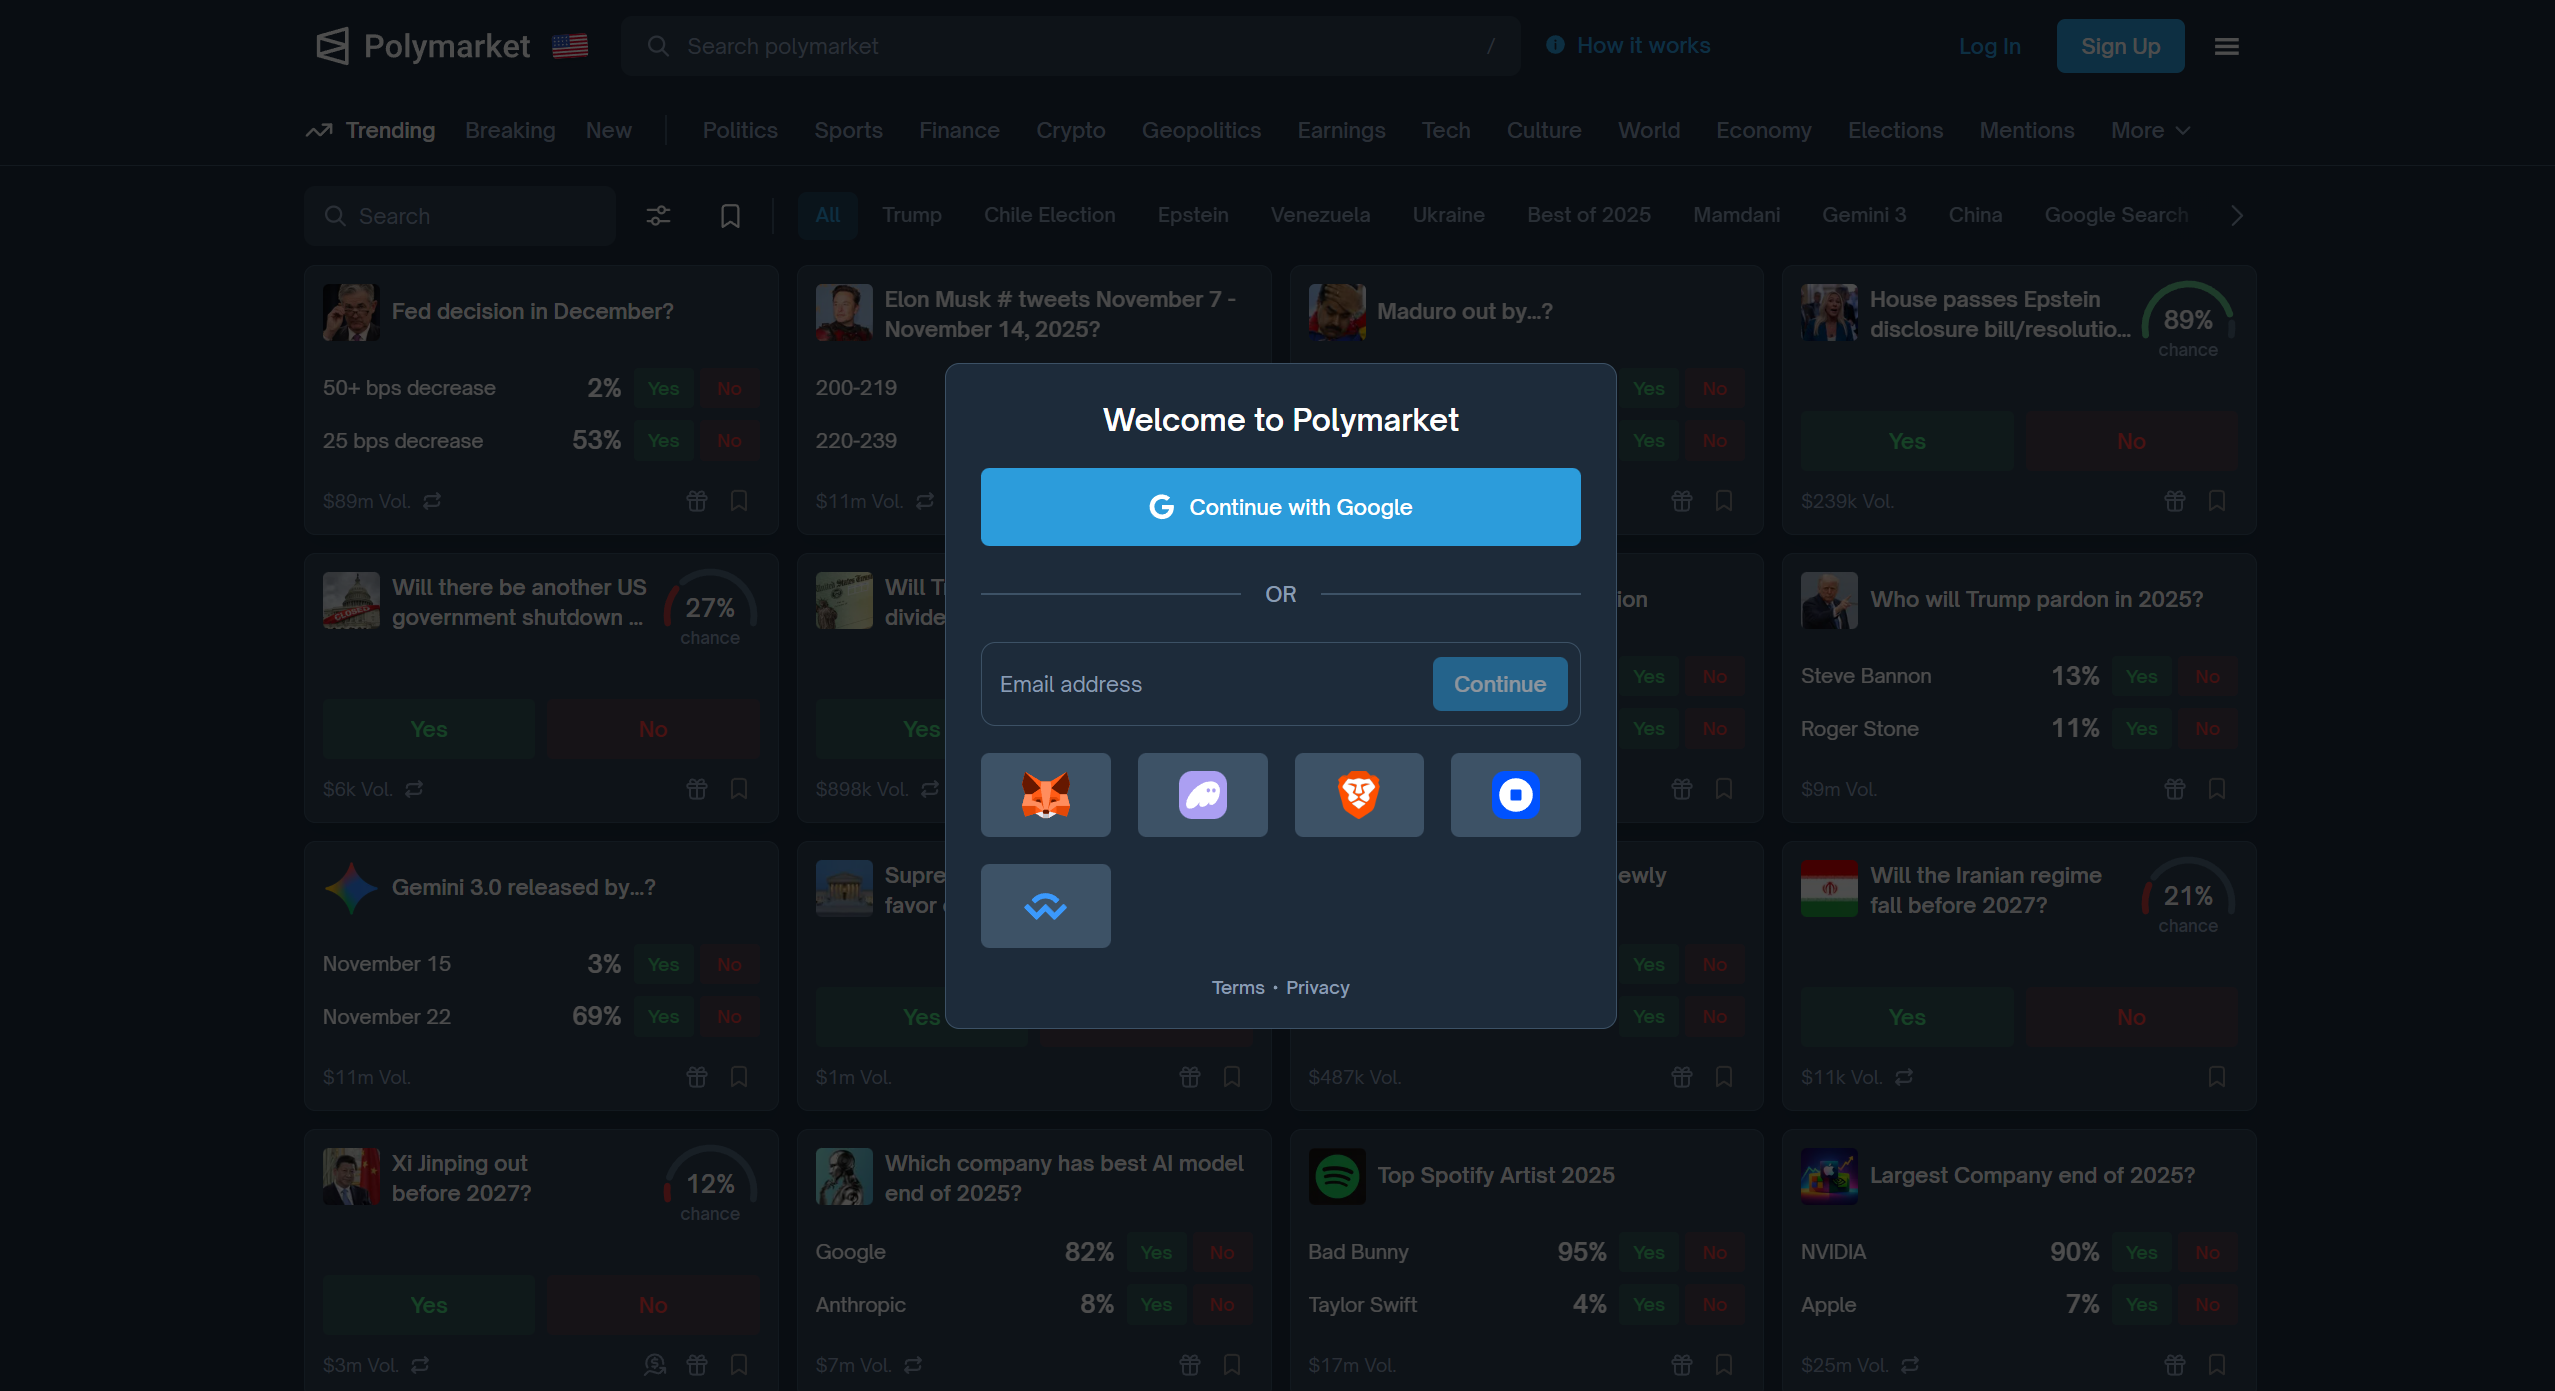The width and height of the screenshot is (2555, 1391).
Task: Expand the More categories dropdown
Action: (x=2150, y=131)
